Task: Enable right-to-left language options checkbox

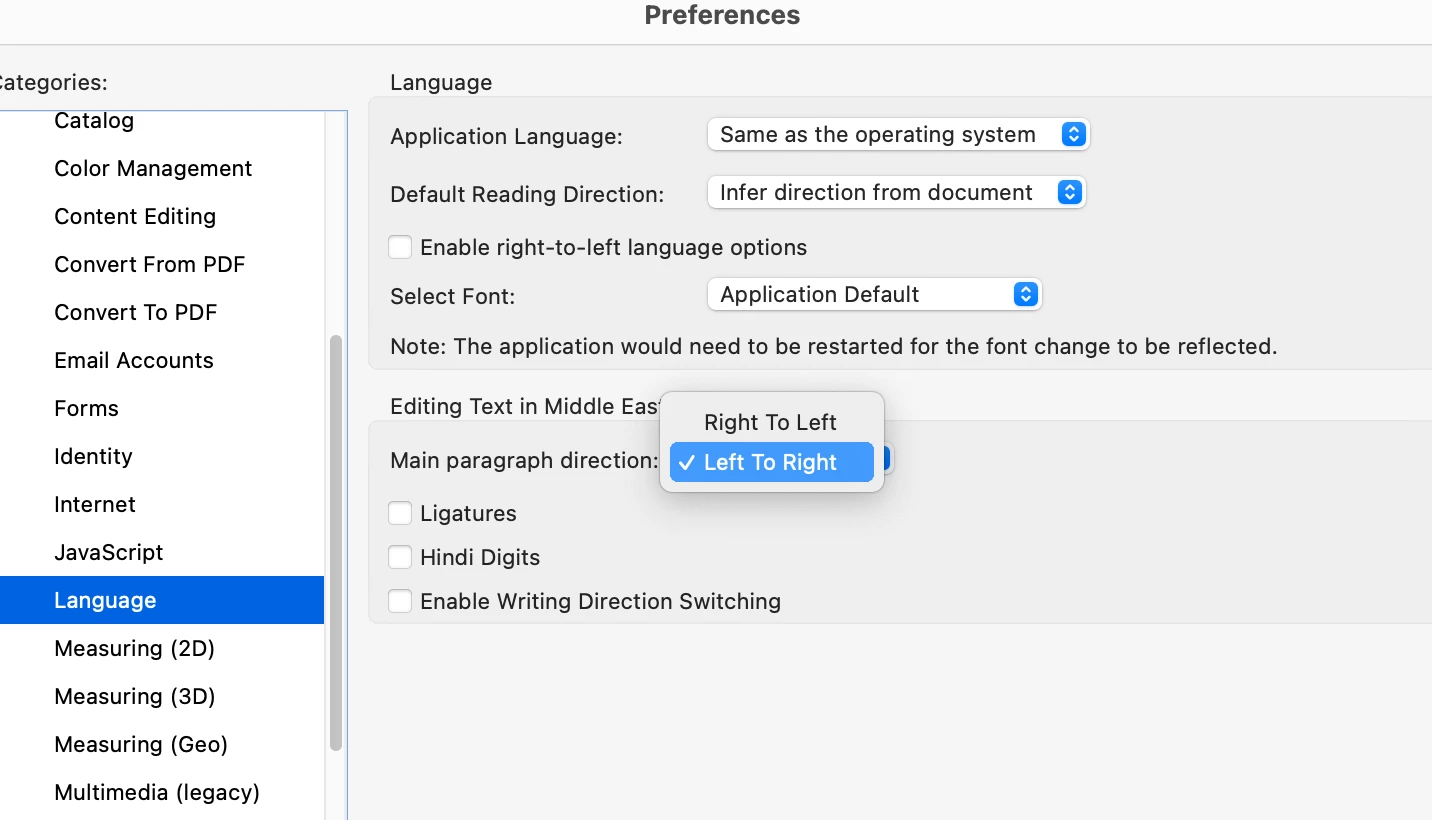Action: coord(400,247)
